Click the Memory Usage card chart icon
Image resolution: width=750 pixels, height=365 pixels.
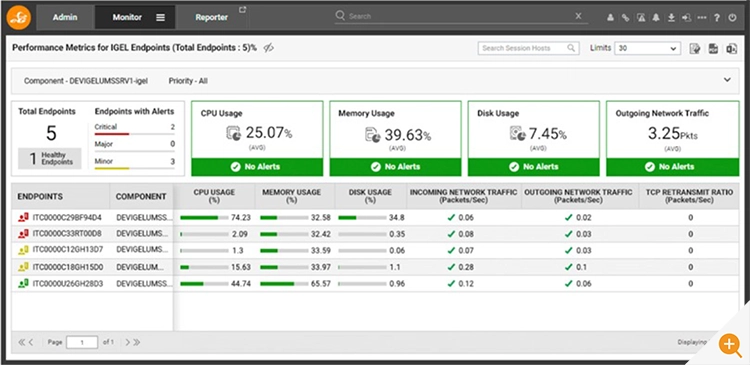click(x=373, y=134)
